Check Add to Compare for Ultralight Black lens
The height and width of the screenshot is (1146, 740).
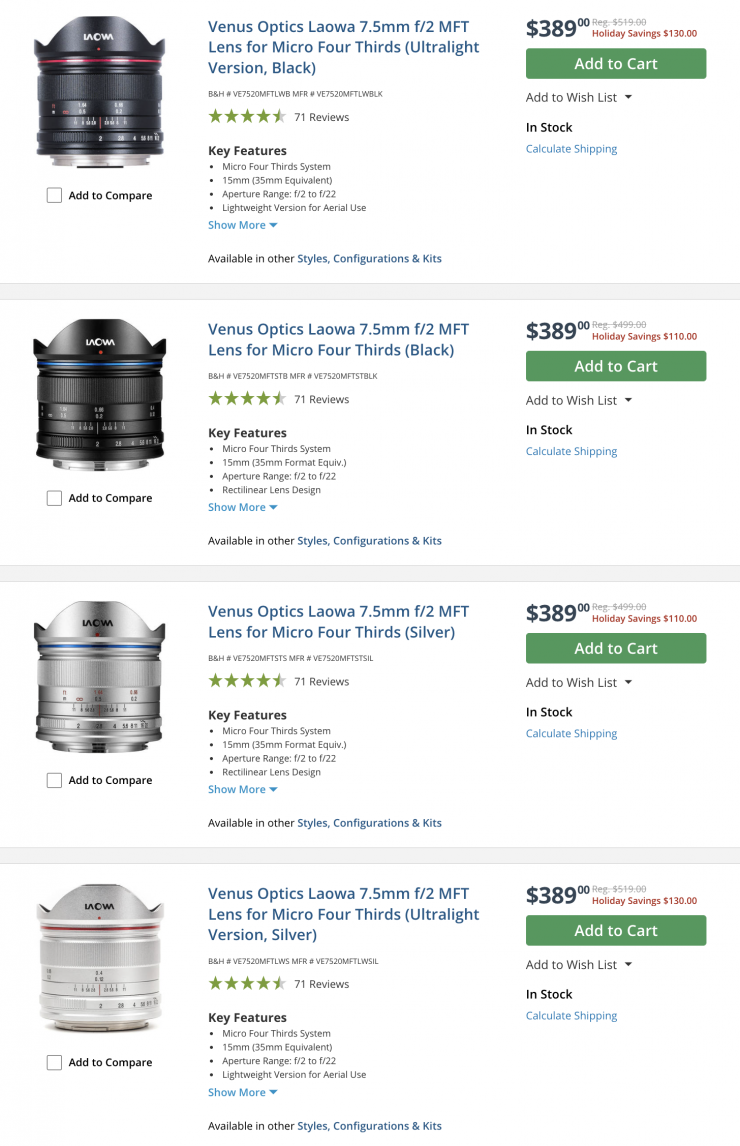[x=55, y=196]
